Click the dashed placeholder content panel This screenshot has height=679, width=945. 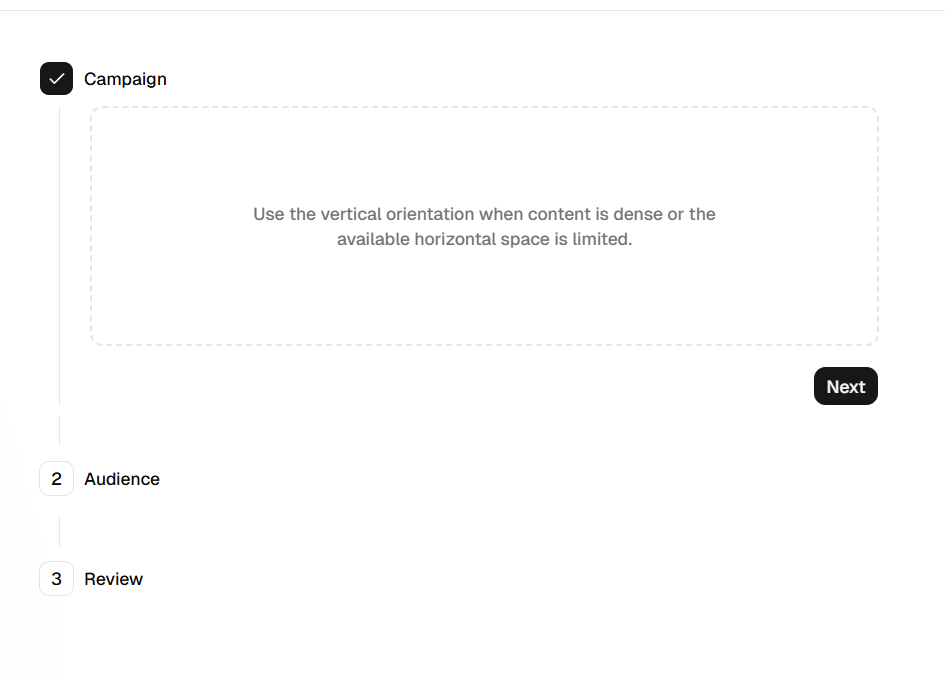point(485,226)
